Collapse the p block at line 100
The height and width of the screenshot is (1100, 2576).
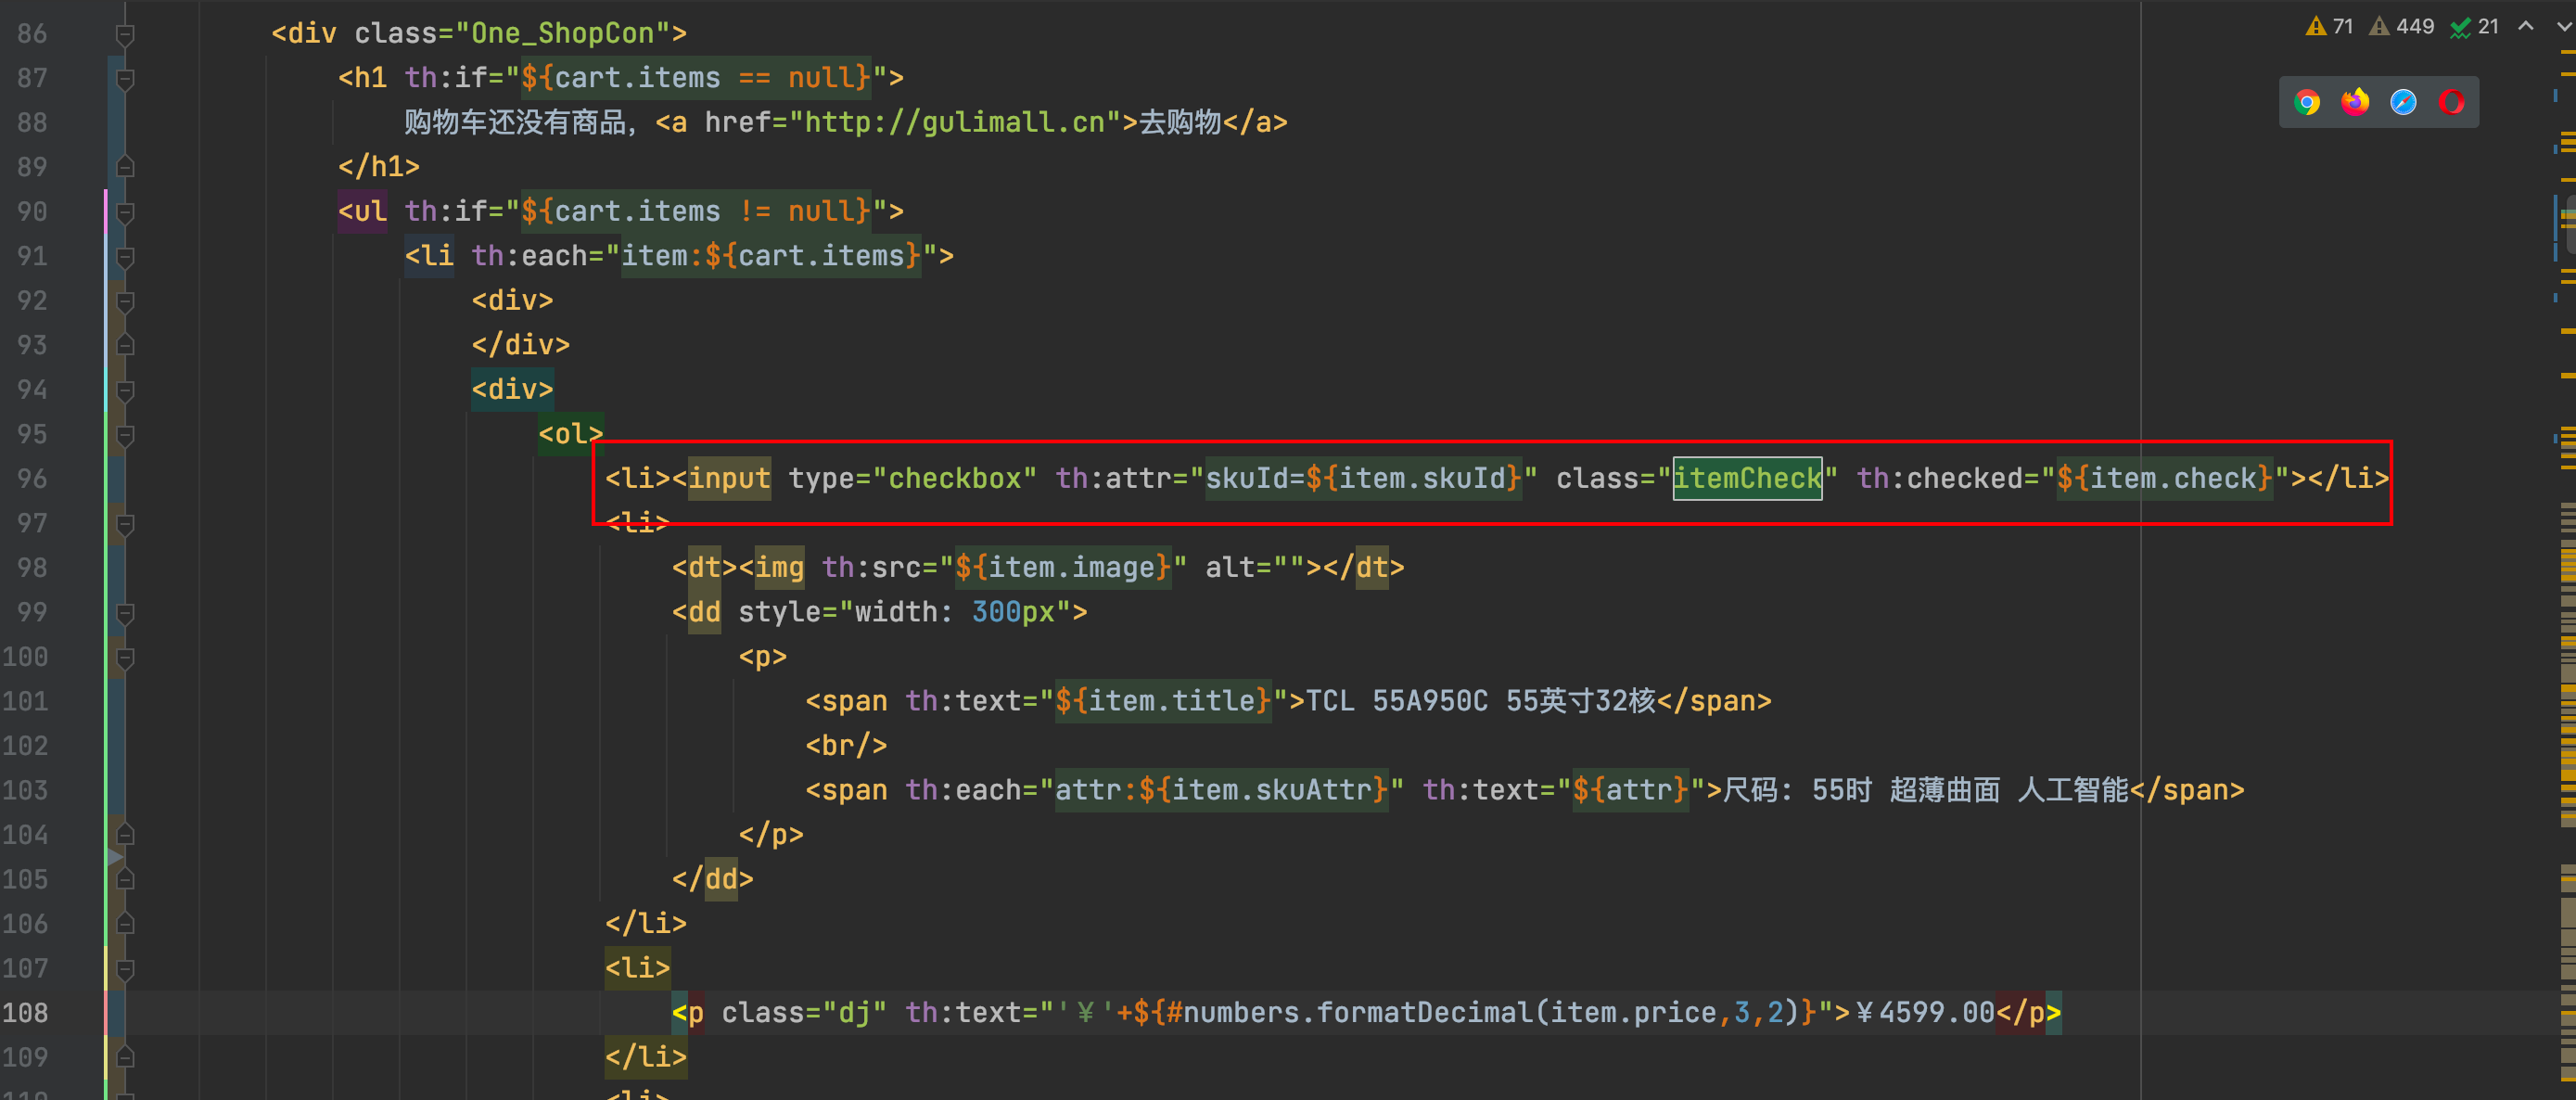point(125,658)
